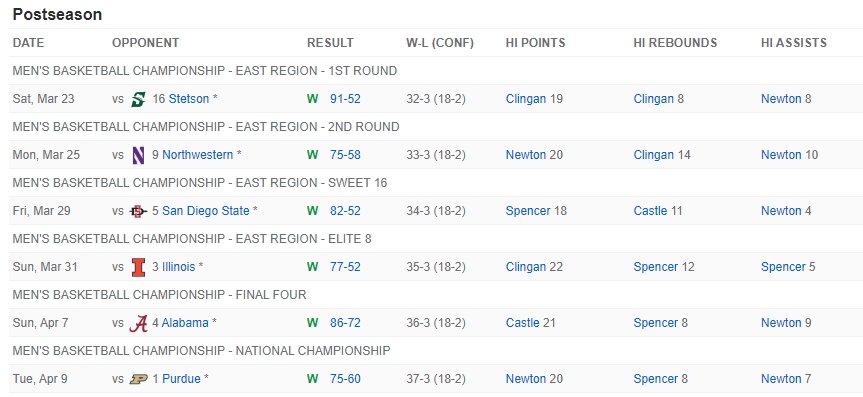
Task: Open Castle in San Diego State rebounds
Action: (650, 211)
